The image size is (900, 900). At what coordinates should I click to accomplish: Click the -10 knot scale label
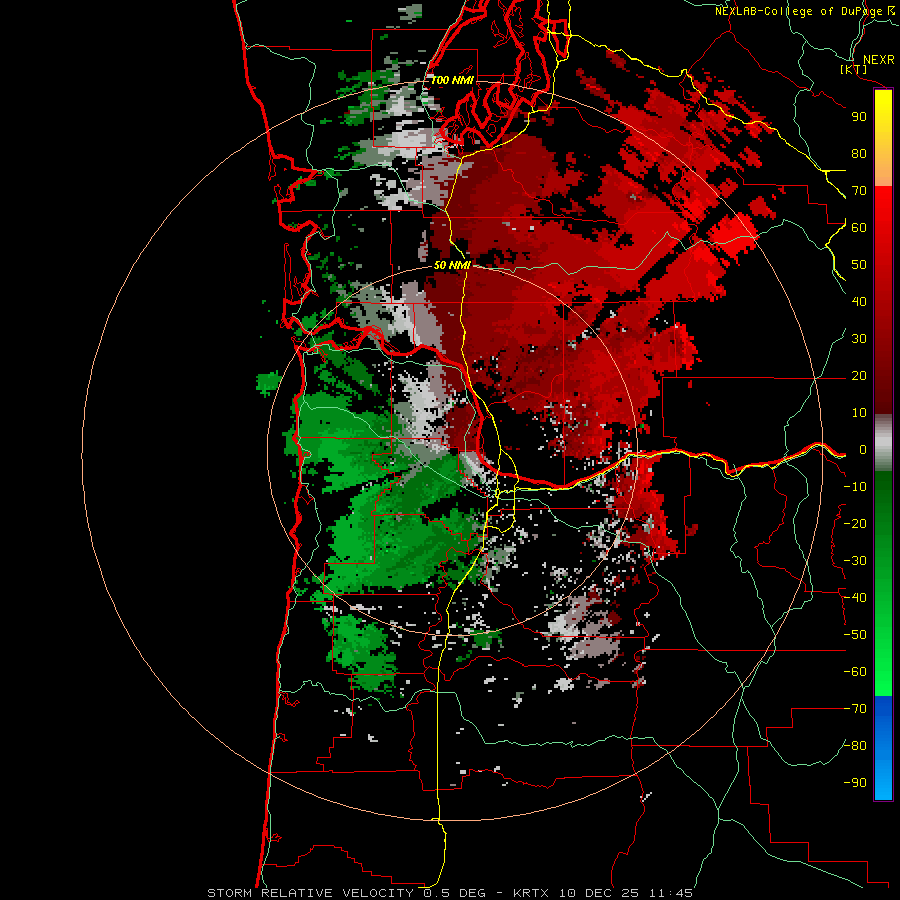(x=855, y=487)
